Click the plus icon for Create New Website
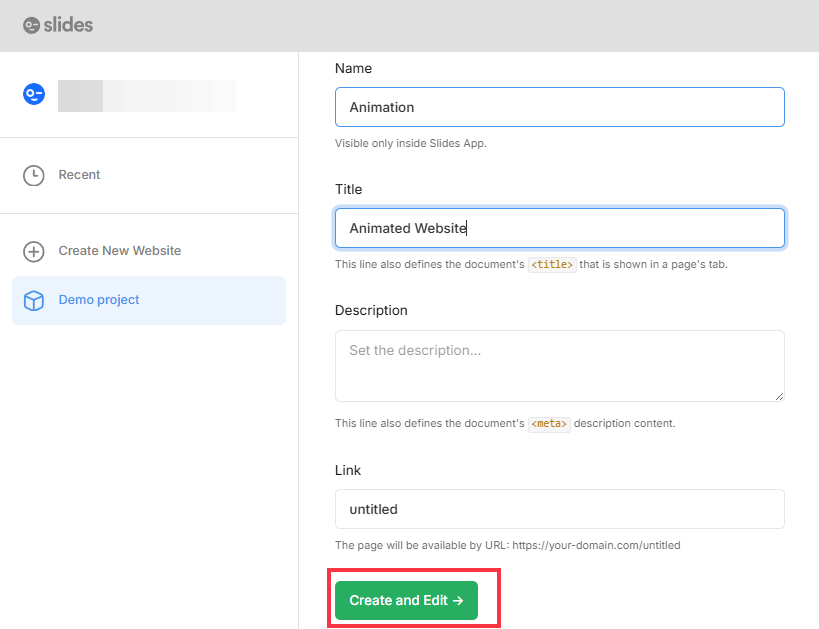819x629 pixels. pos(33,251)
